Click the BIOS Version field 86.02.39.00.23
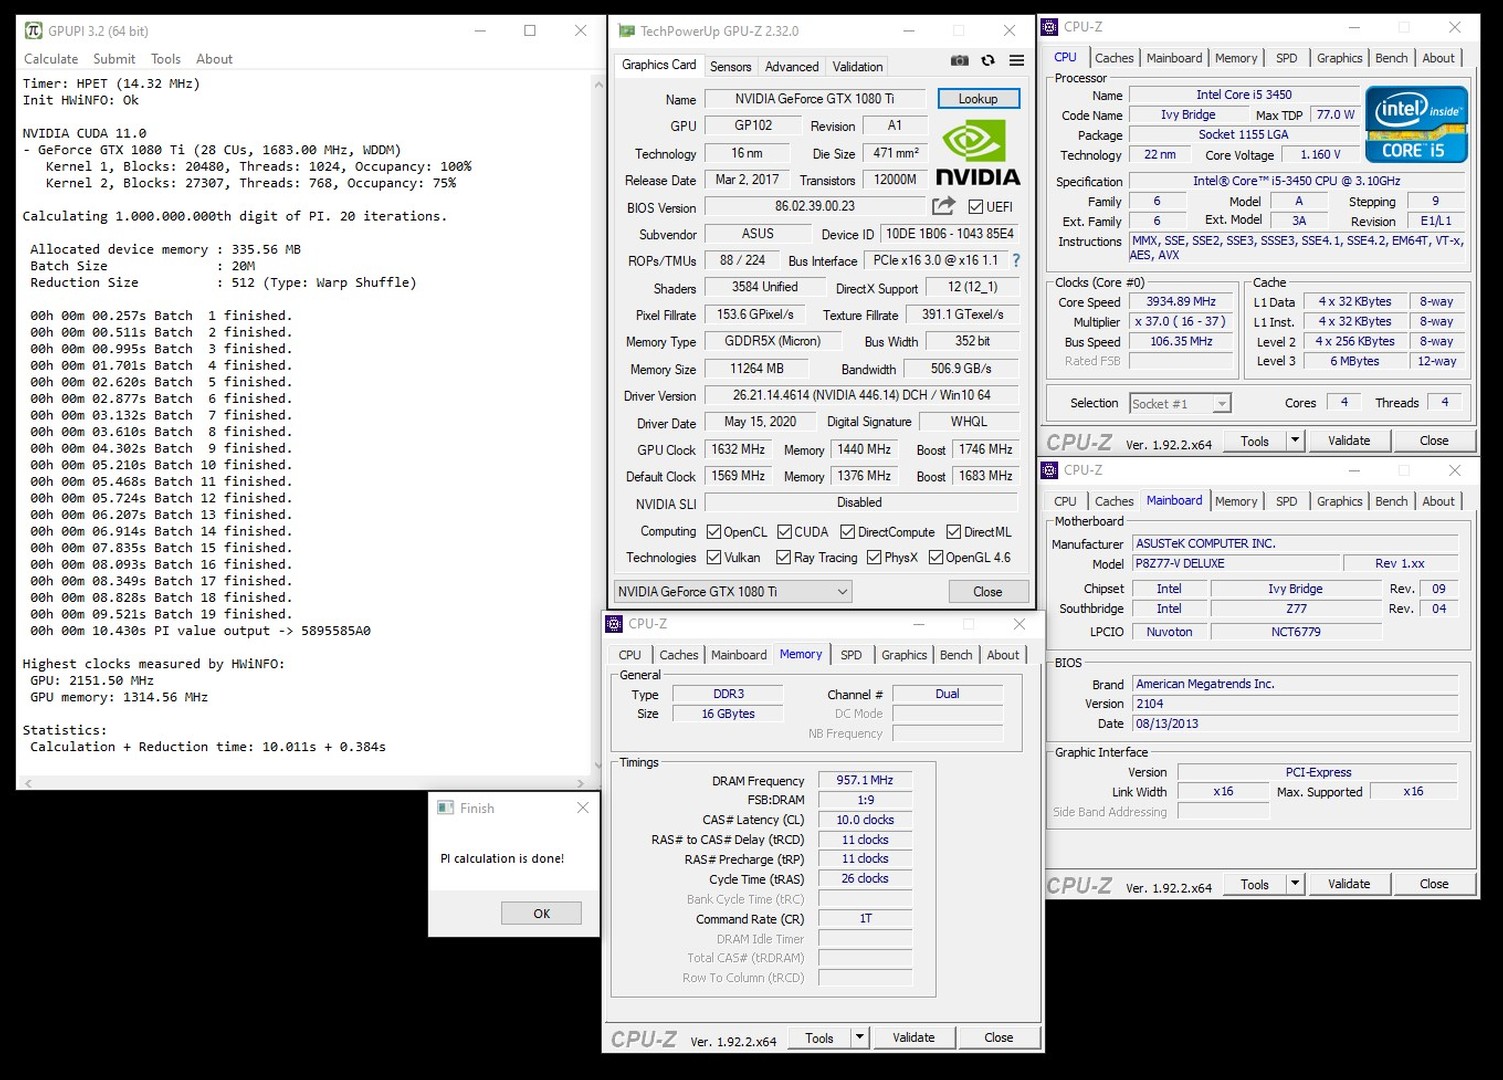This screenshot has height=1080, width=1503. pos(815,206)
